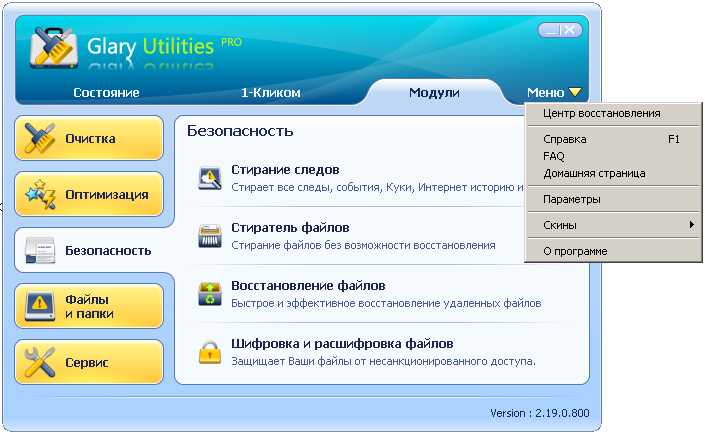Click the stars and lightning Оптимизация icon
Image resolution: width=705 pixels, height=435 pixels.
pos(40,194)
